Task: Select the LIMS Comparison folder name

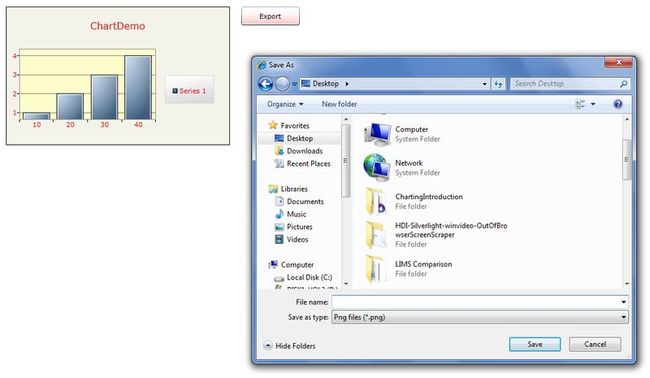Action: click(x=423, y=264)
